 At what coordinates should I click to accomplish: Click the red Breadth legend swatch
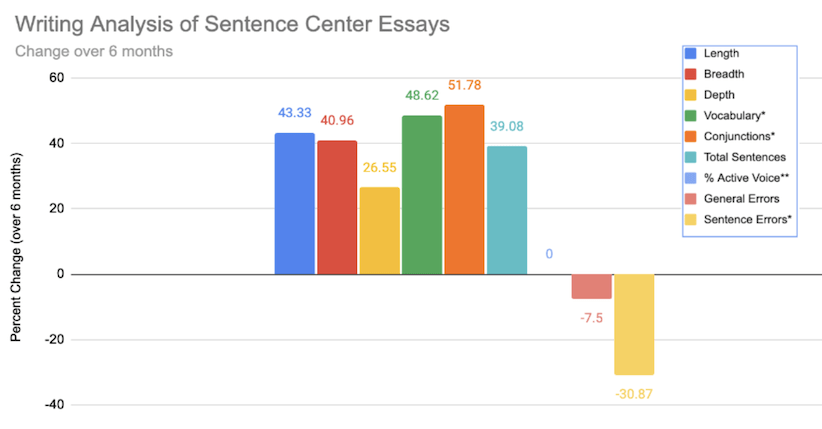pos(690,73)
